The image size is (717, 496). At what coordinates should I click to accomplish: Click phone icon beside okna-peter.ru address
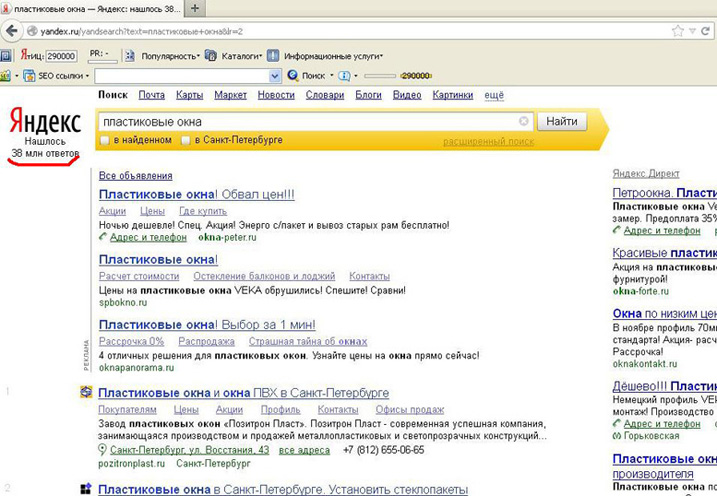click(103, 236)
